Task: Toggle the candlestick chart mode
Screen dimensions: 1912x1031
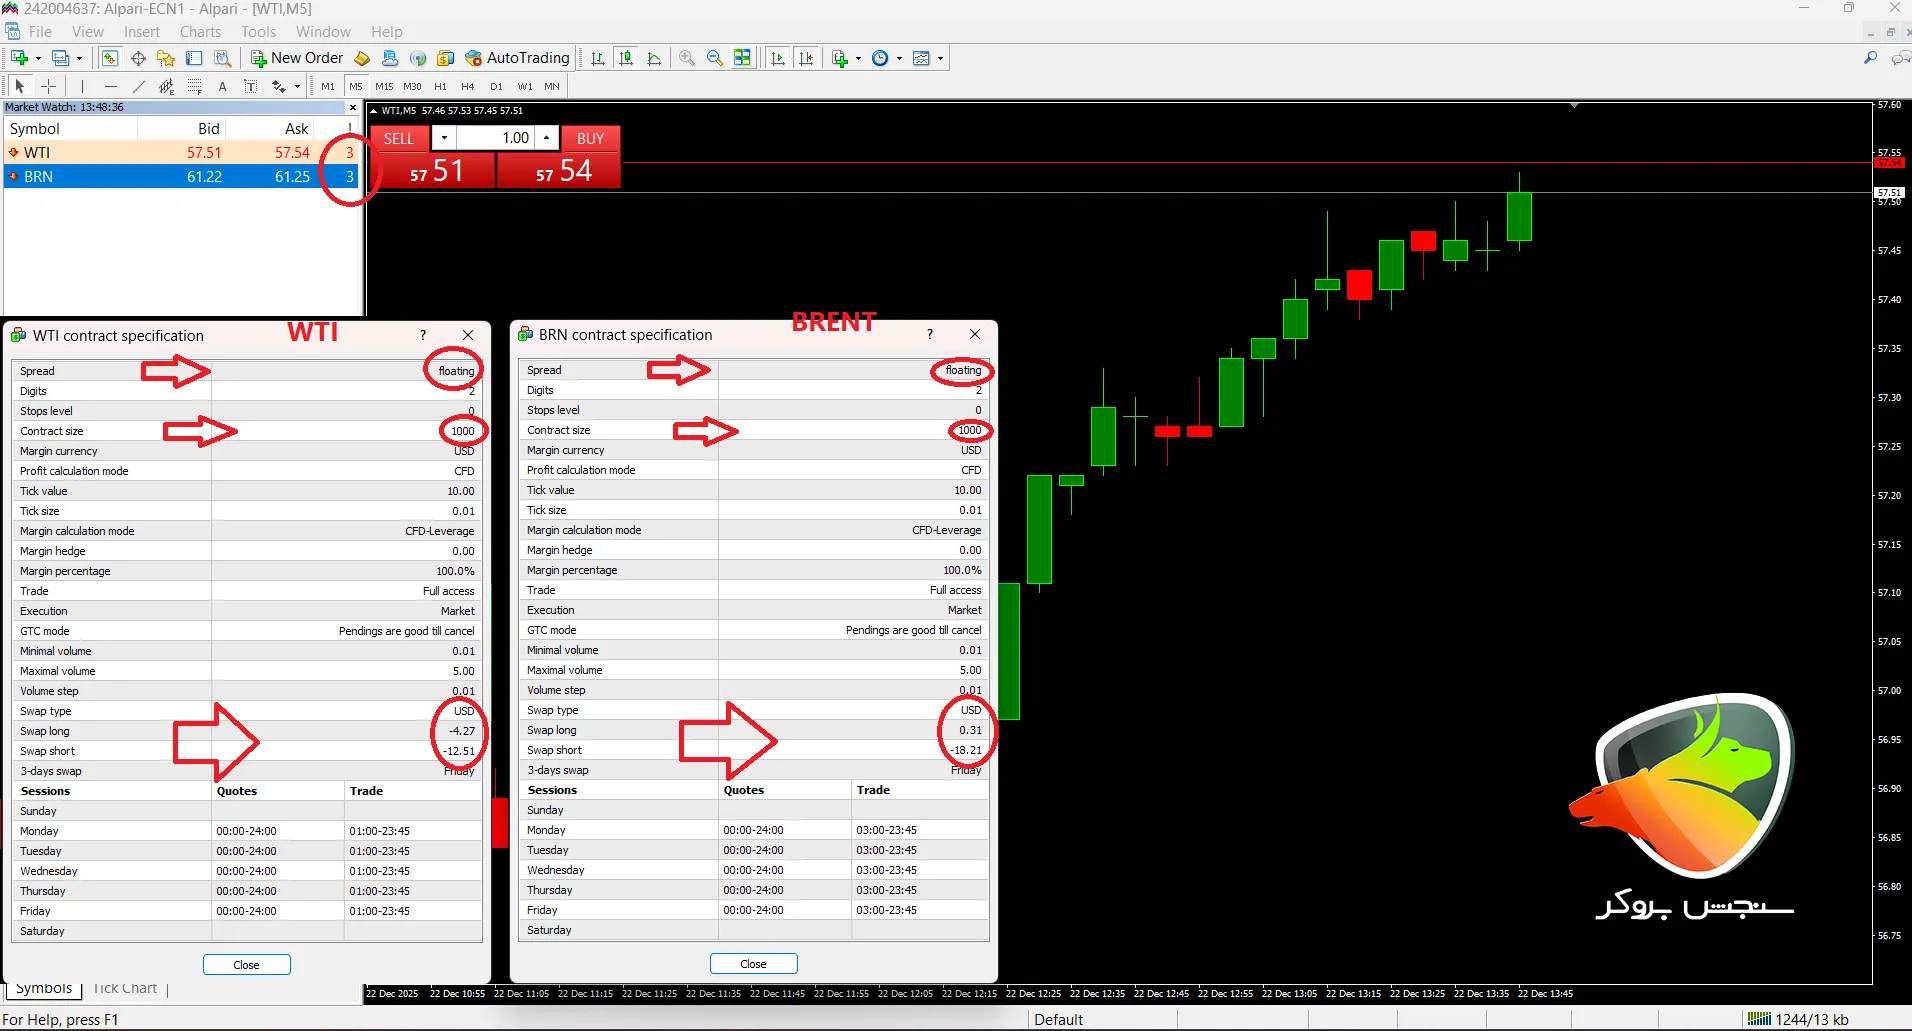Action: pyautogui.click(x=626, y=58)
